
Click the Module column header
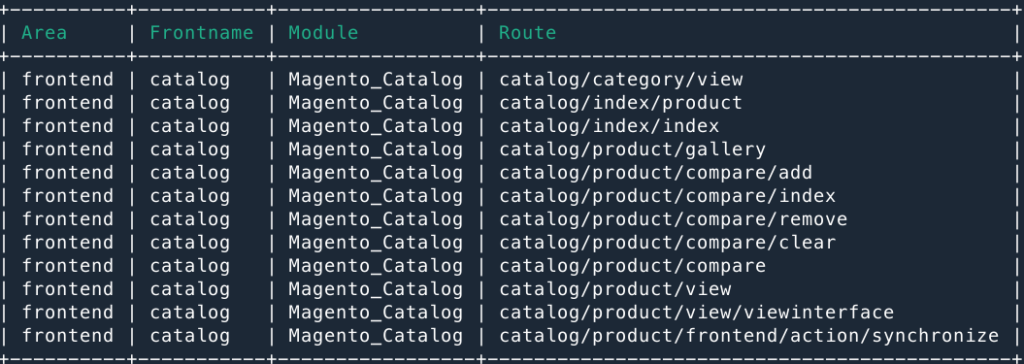(x=324, y=33)
